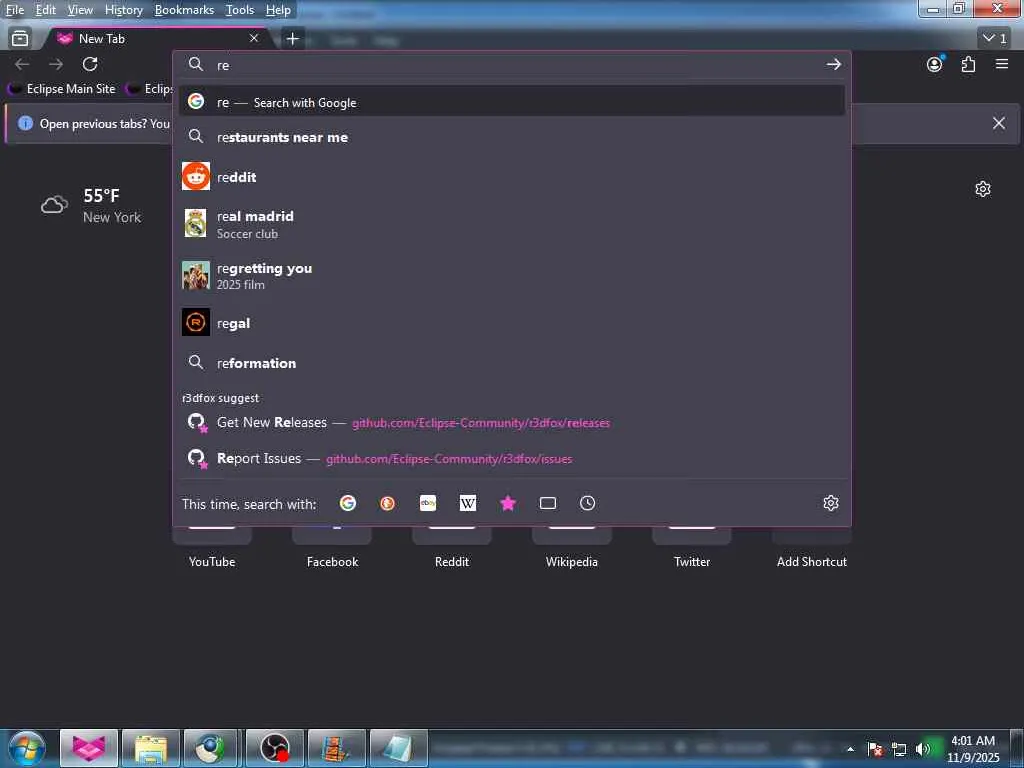Search this time with Wikipedia icon
This screenshot has width=1024, height=768.
(468, 503)
